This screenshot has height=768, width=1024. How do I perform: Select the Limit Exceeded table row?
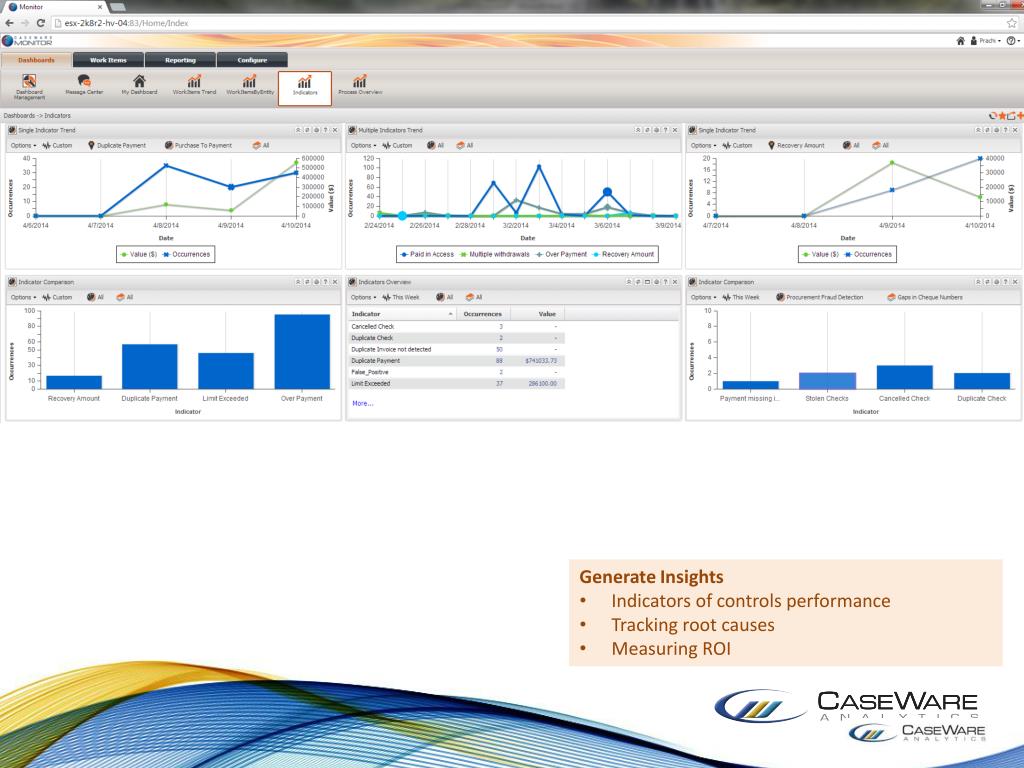(456, 383)
